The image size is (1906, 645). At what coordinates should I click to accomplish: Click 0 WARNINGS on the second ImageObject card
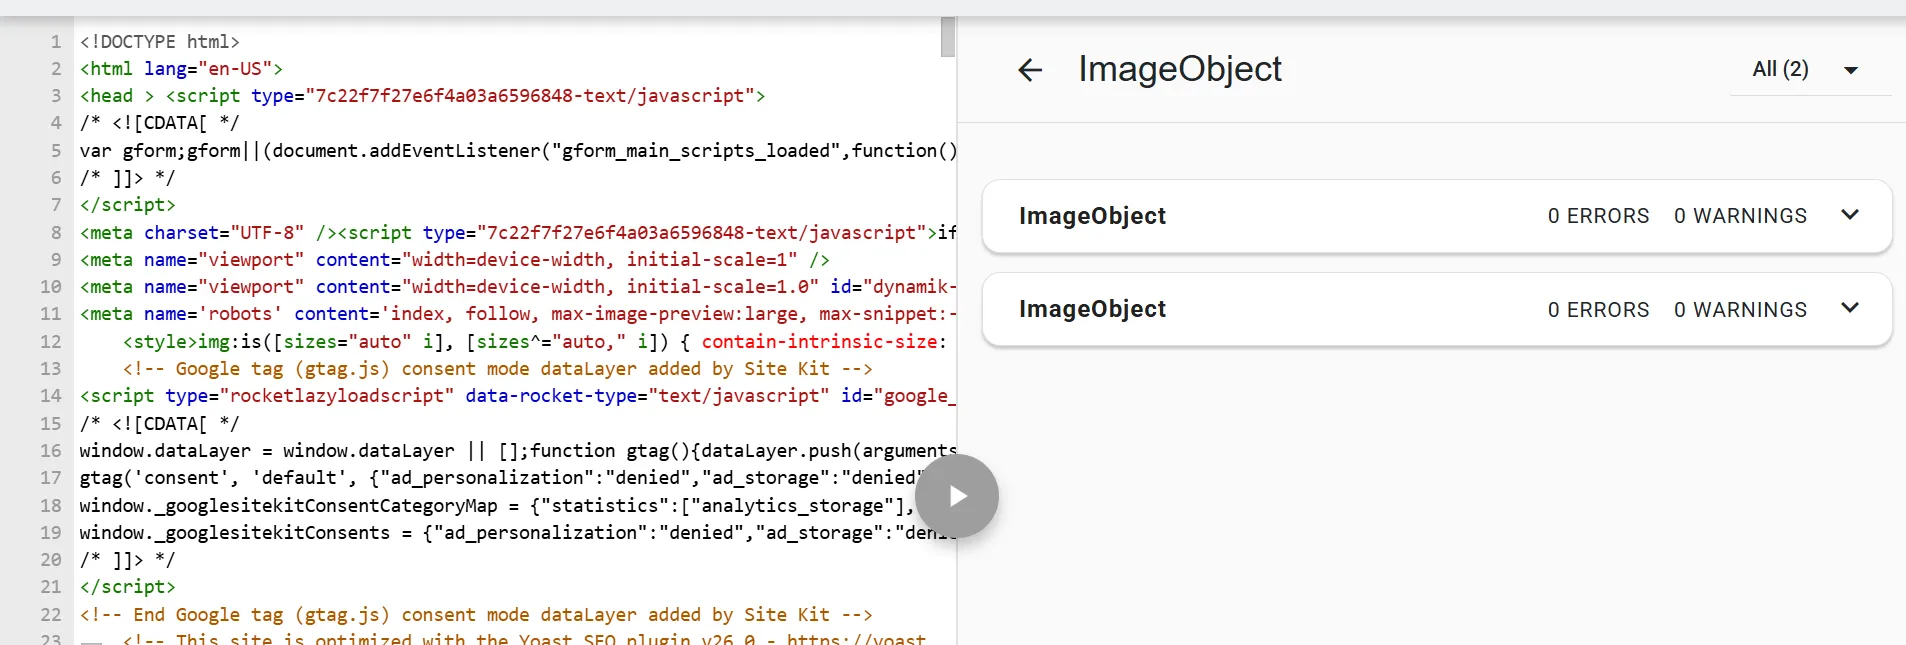pos(1740,310)
